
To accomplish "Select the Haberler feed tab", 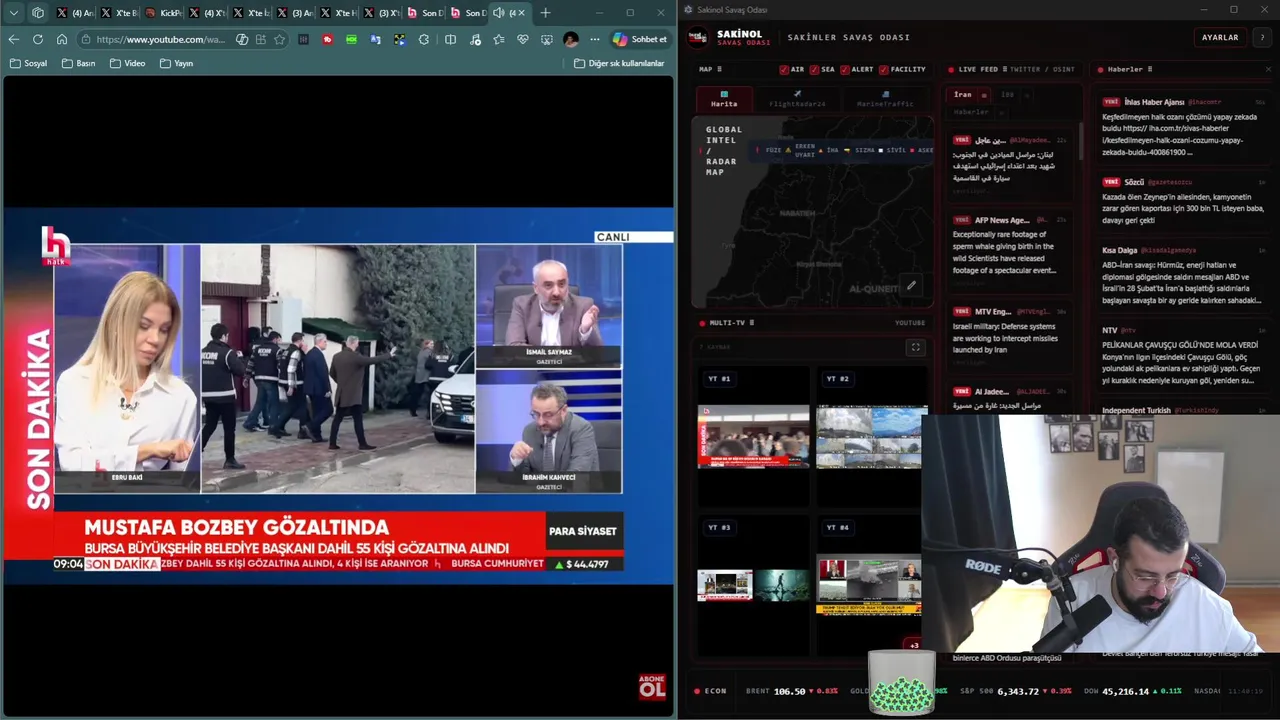I will [971, 112].
